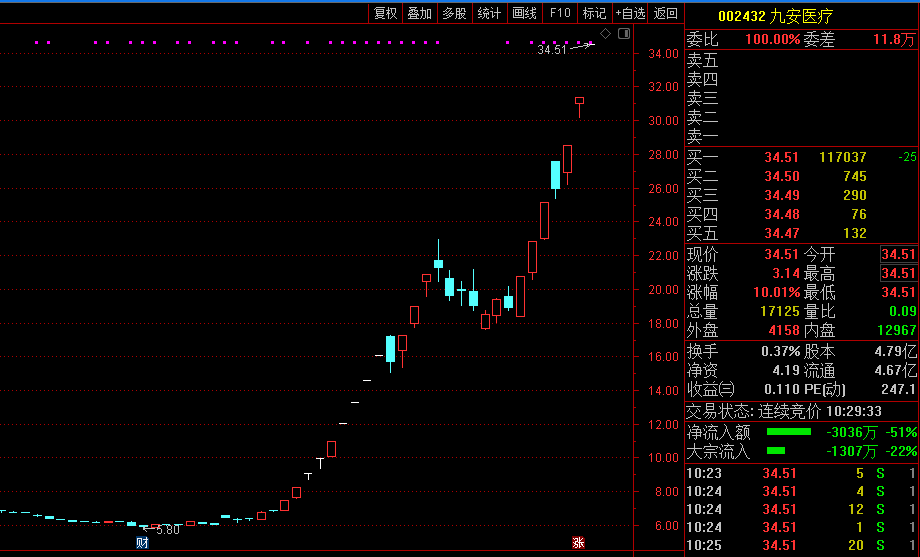
Task: Click the 收益(三) value 0.110
Action: point(782,389)
